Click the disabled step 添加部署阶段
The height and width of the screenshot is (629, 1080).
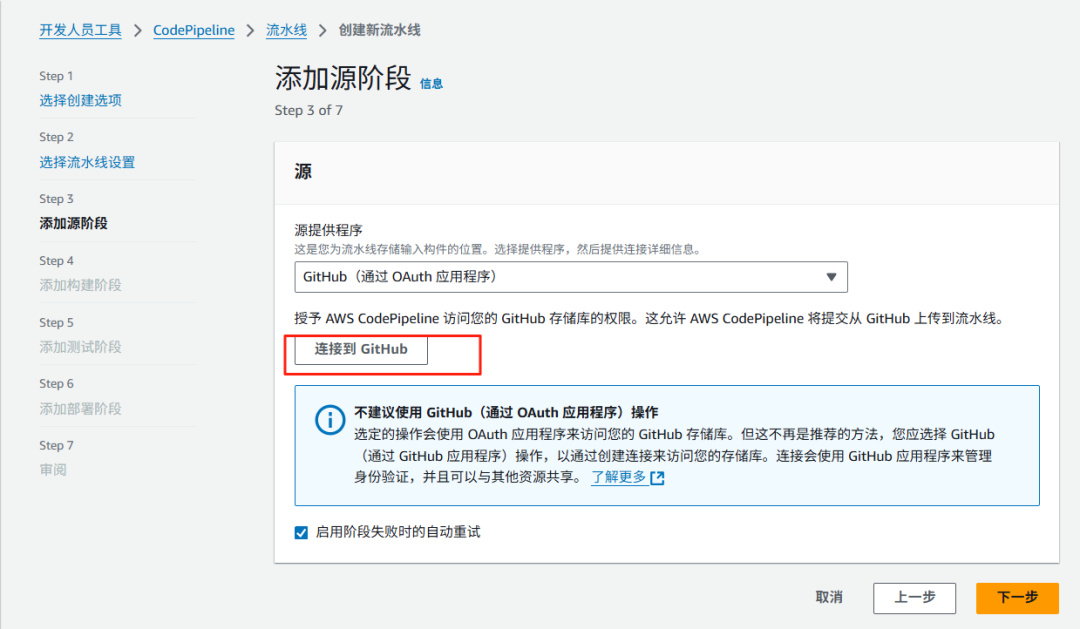click(x=81, y=409)
